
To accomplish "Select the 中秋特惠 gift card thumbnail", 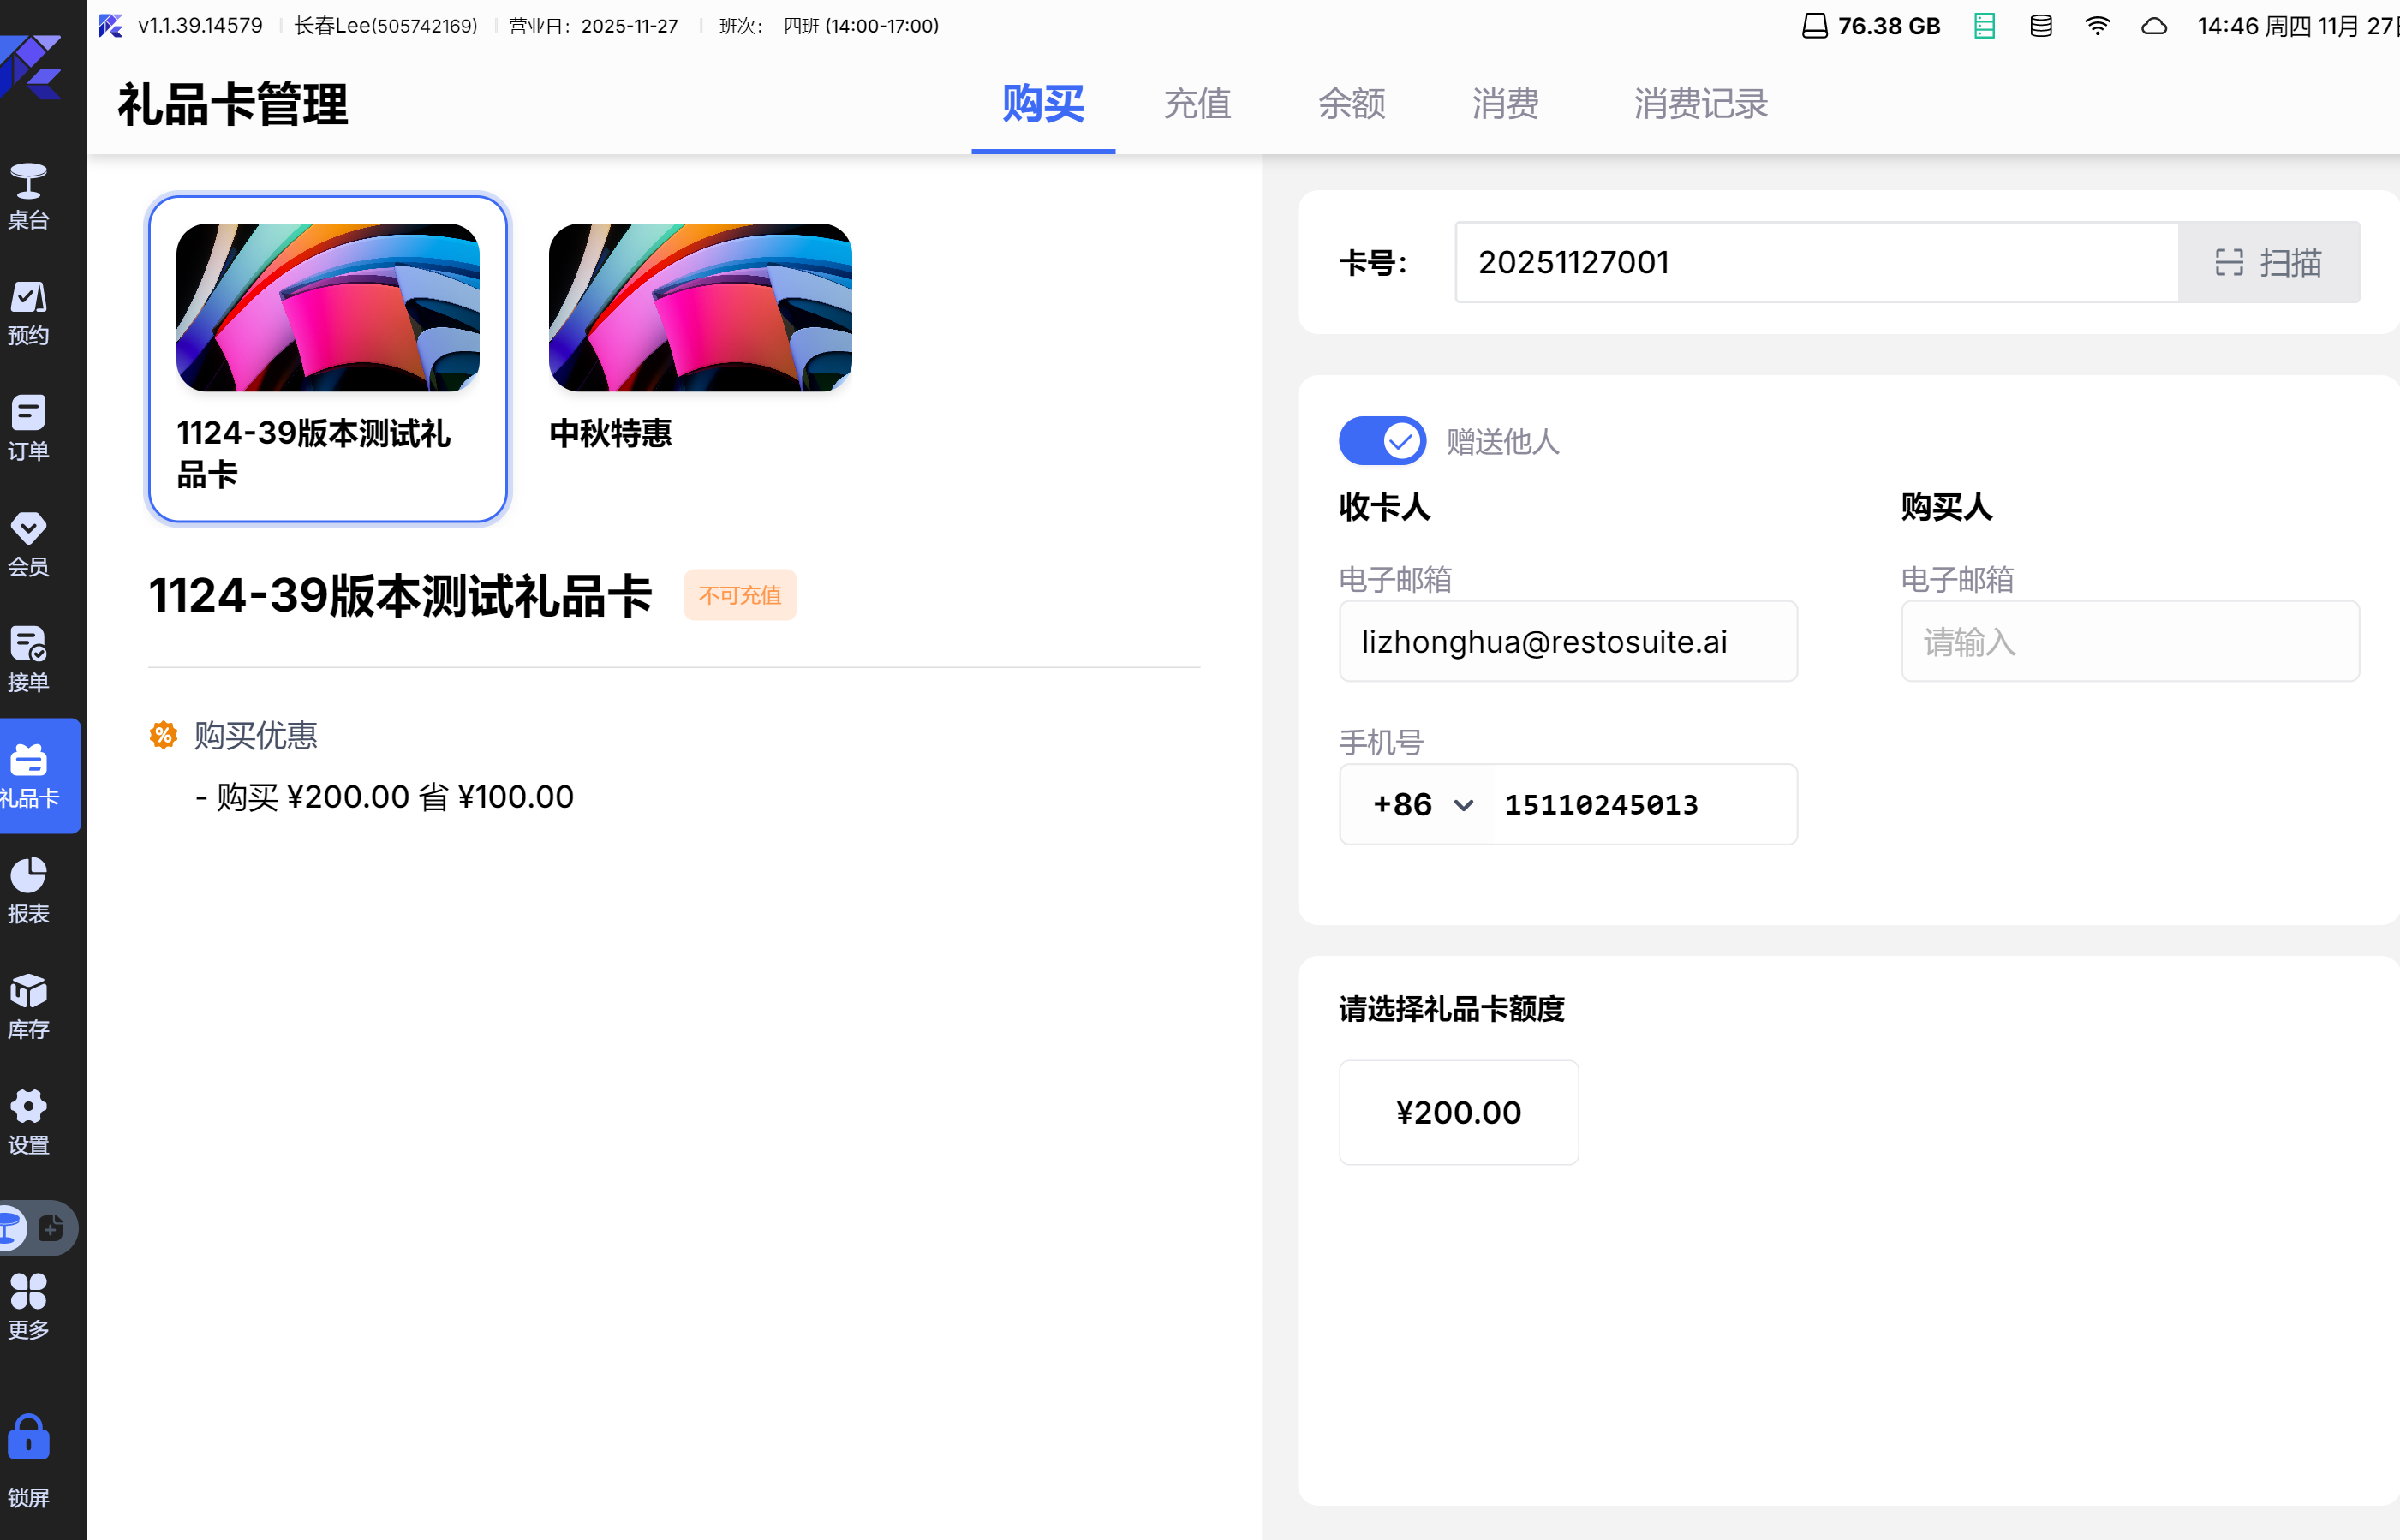I will [x=700, y=308].
